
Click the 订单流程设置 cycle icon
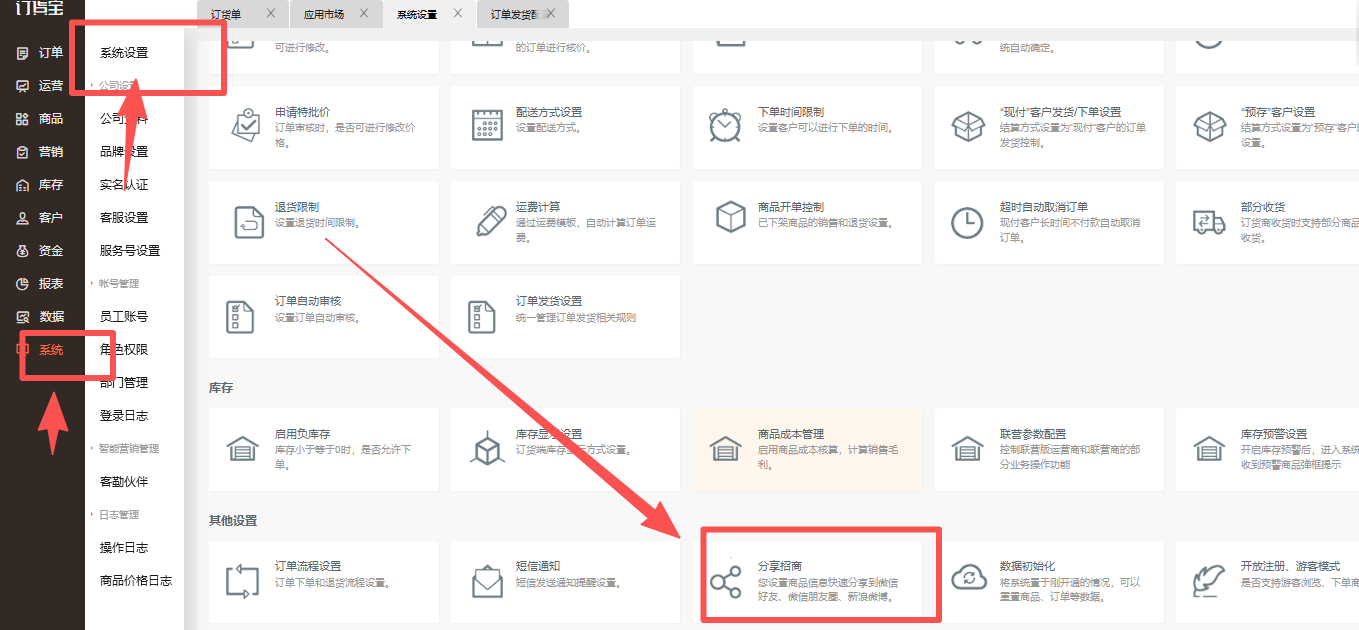click(243, 582)
